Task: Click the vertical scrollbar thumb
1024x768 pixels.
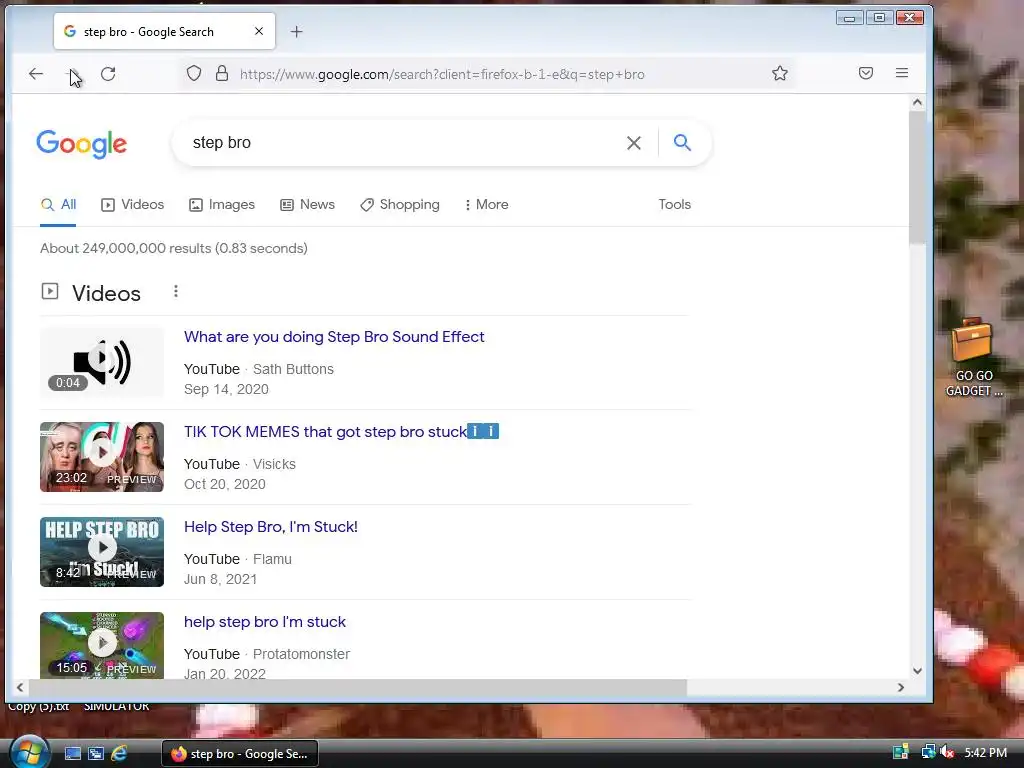Action: pos(917,177)
